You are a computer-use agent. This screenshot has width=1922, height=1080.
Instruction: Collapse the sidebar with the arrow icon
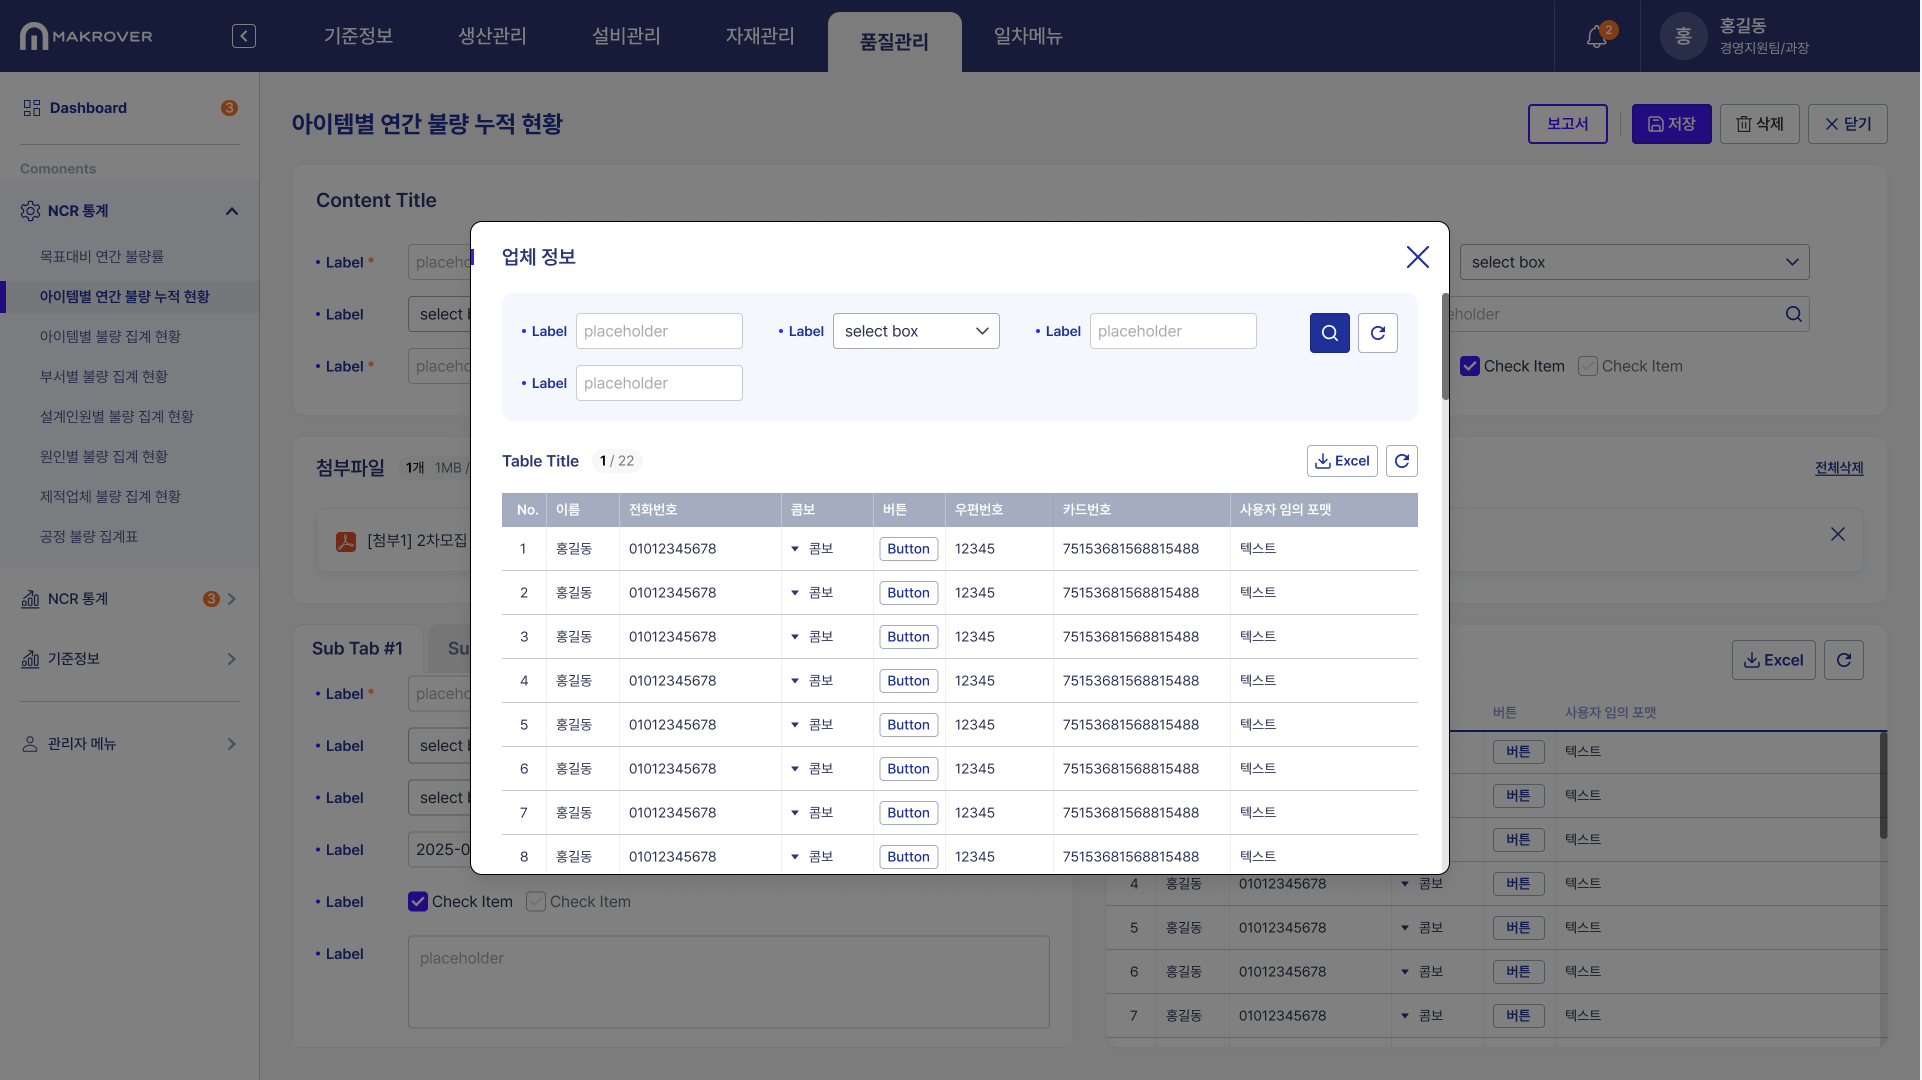243,36
